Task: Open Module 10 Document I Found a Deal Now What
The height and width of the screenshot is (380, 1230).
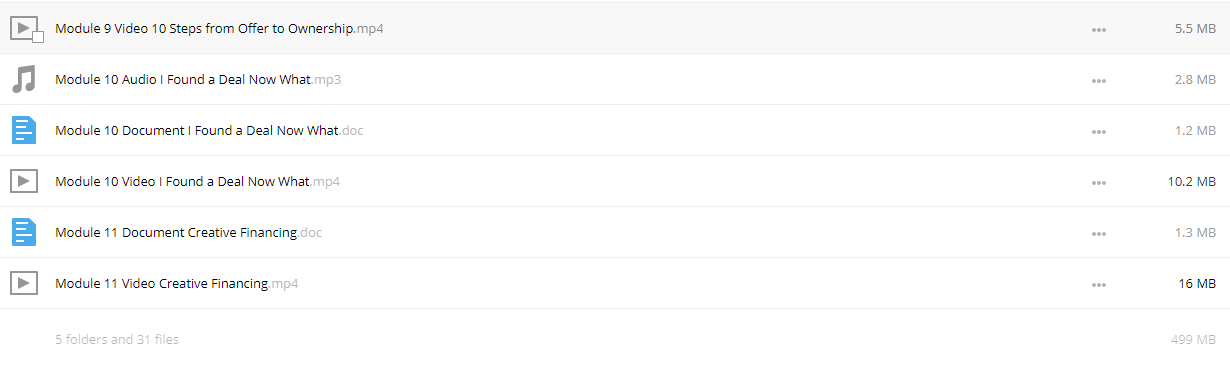Action: pyautogui.click(x=209, y=131)
